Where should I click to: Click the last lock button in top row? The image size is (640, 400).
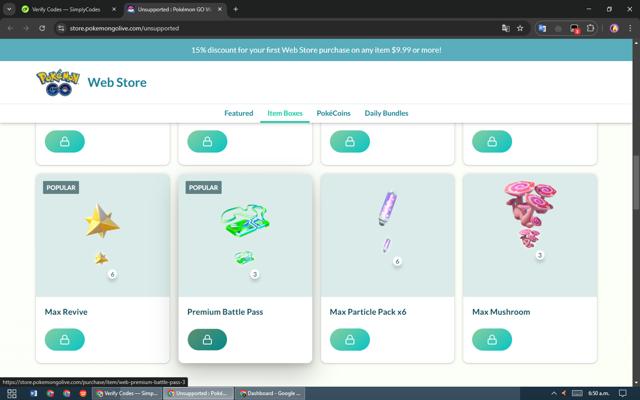click(492, 142)
